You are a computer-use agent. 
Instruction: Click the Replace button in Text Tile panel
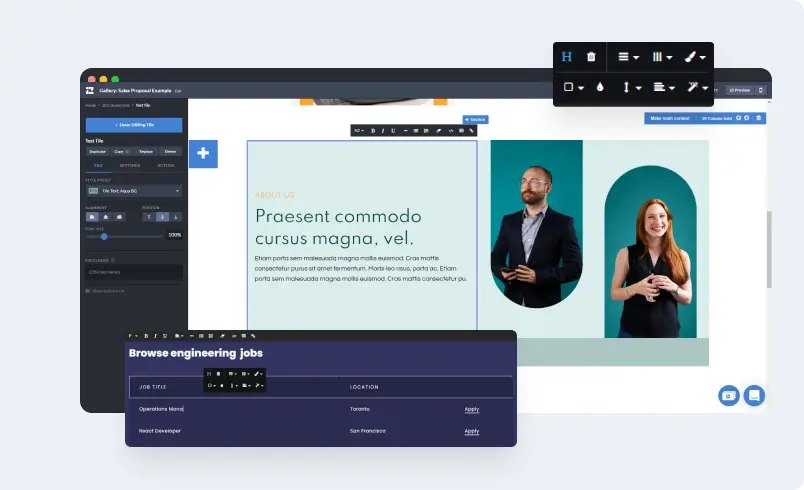coord(146,152)
